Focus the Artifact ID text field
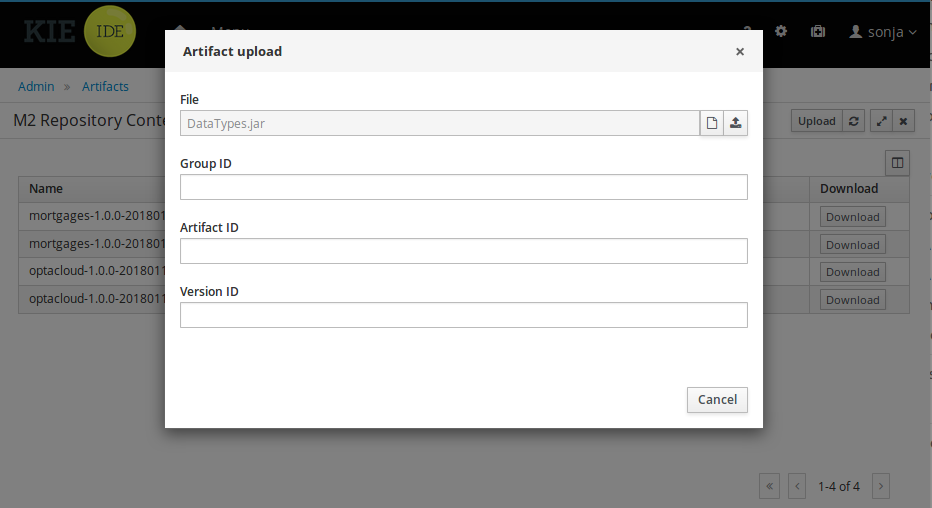This screenshot has width=932, height=508. pyautogui.click(x=463, y=251)
